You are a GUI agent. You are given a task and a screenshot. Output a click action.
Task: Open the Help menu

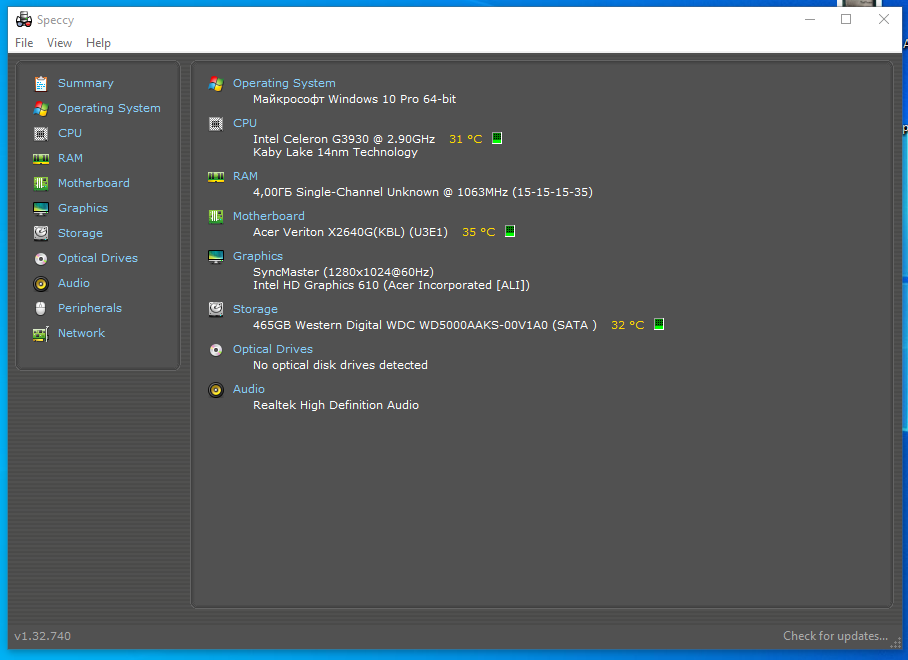pyautogui.click(x=98, y=43)
